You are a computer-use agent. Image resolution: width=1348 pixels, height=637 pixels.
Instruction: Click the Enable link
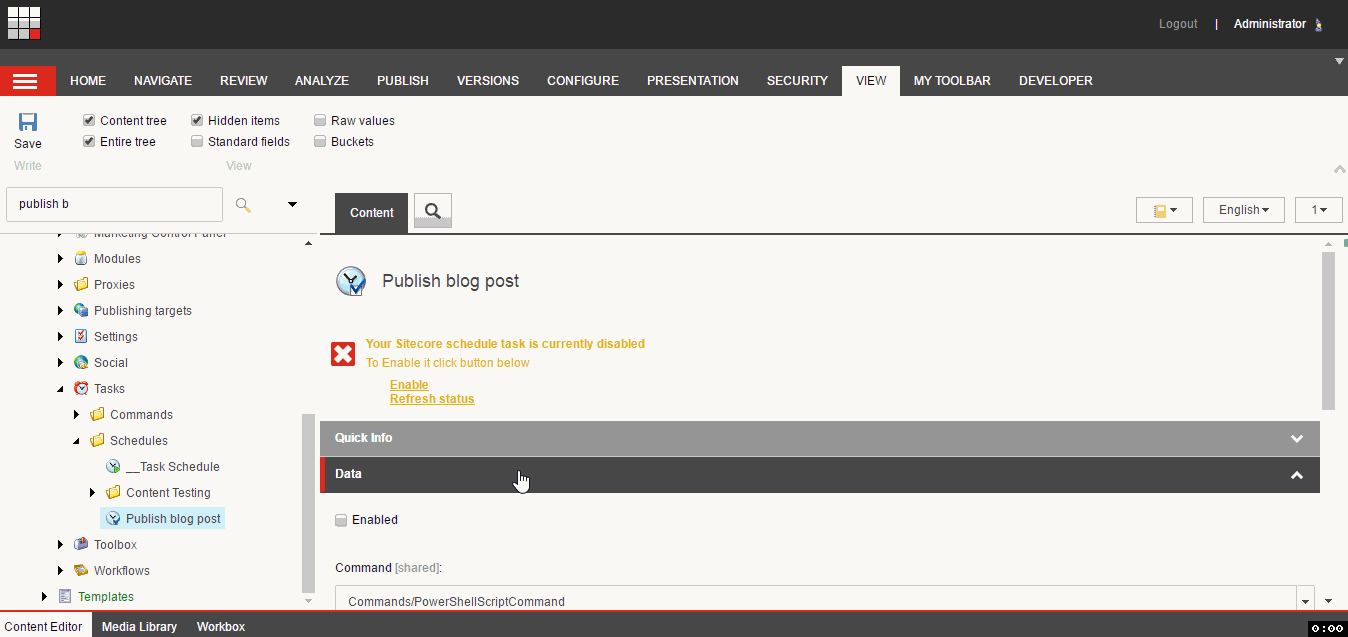tap(409, 385)
